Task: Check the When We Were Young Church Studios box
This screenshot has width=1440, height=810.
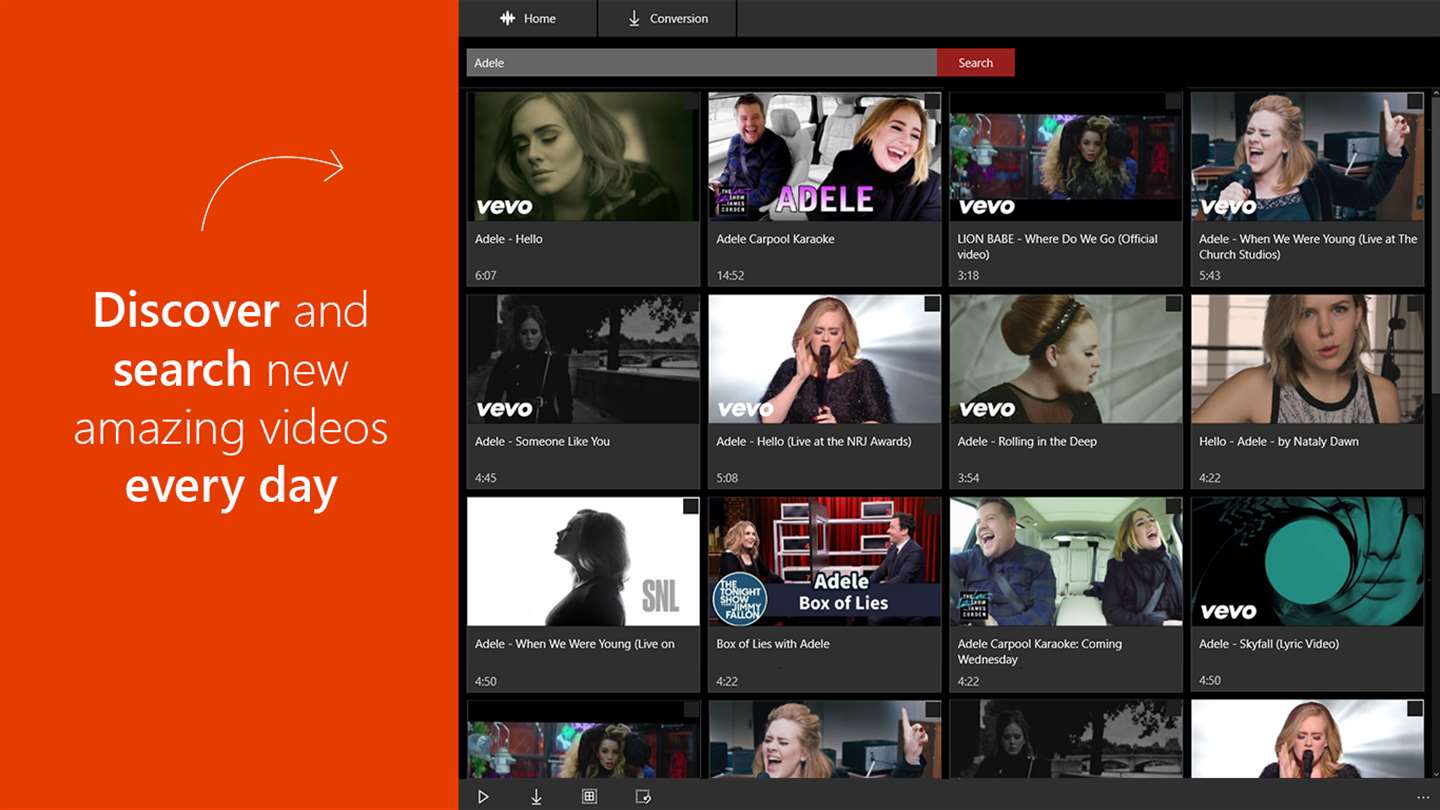Action: [x=1415, y=101]
